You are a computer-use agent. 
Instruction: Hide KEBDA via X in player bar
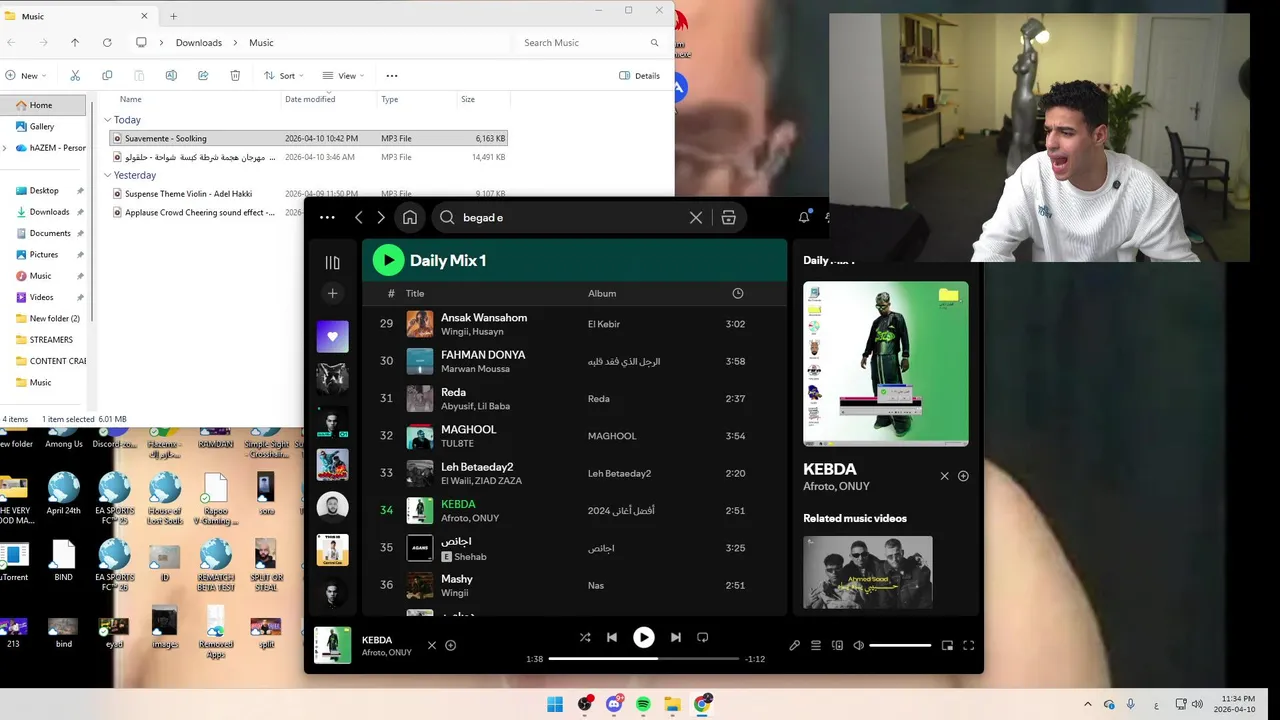pos(432,645)
